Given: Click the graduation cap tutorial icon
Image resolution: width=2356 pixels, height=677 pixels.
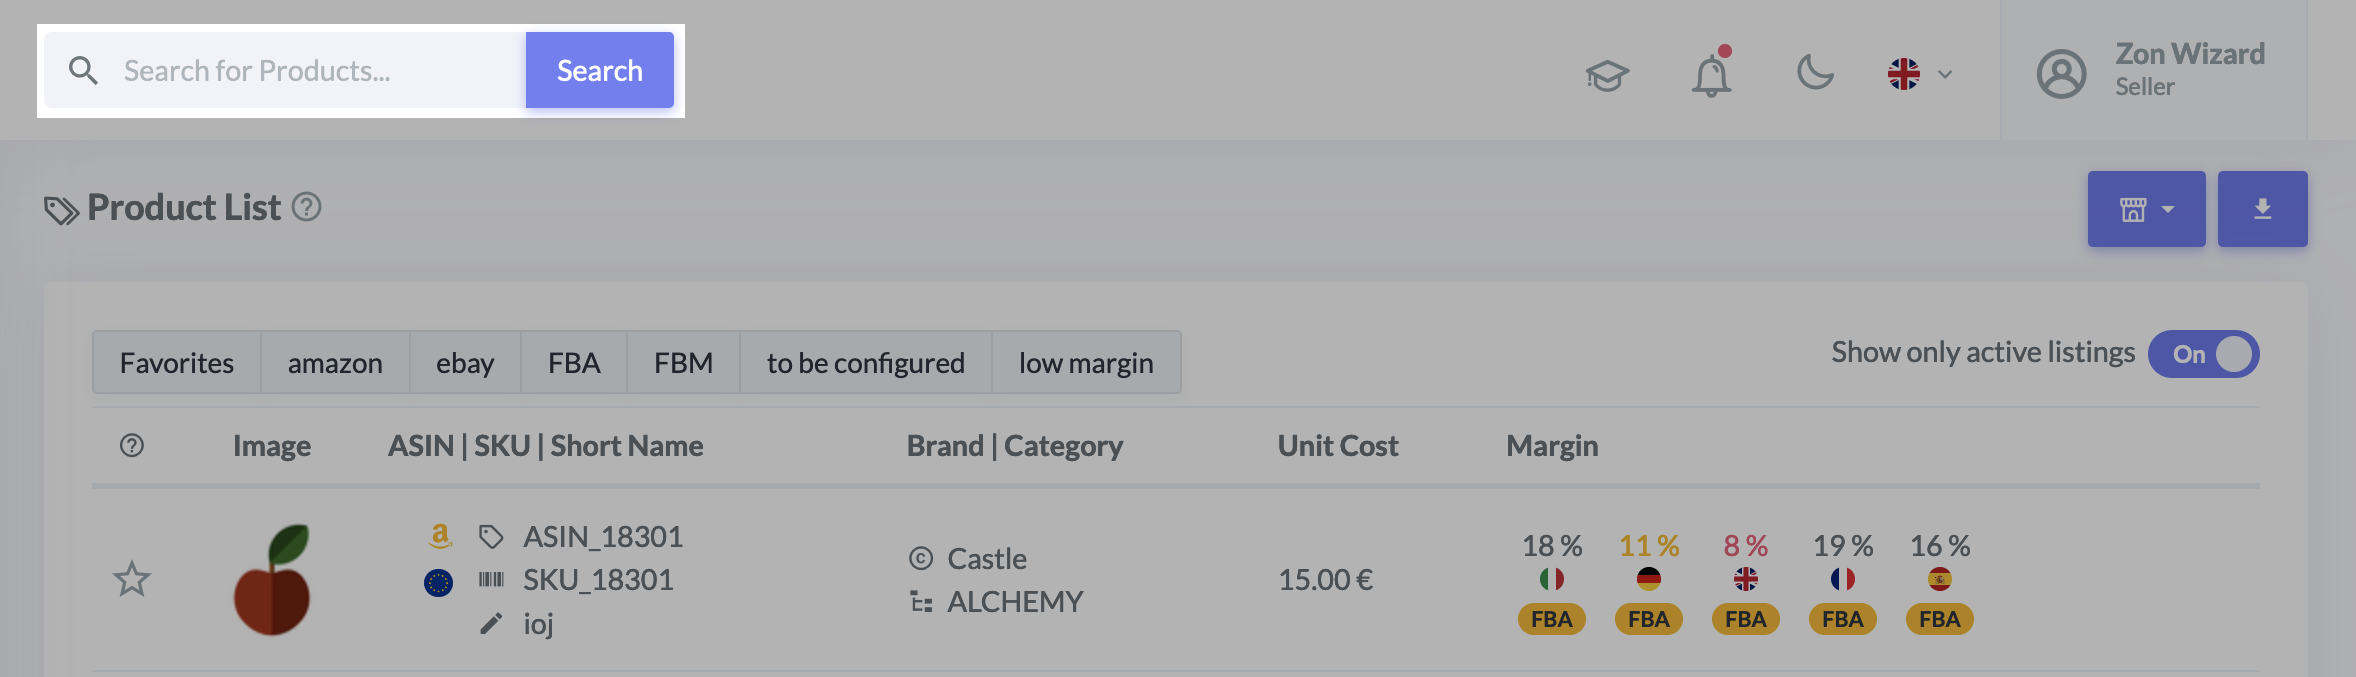Looking at the screenshot, I should tap(1607, 75).
